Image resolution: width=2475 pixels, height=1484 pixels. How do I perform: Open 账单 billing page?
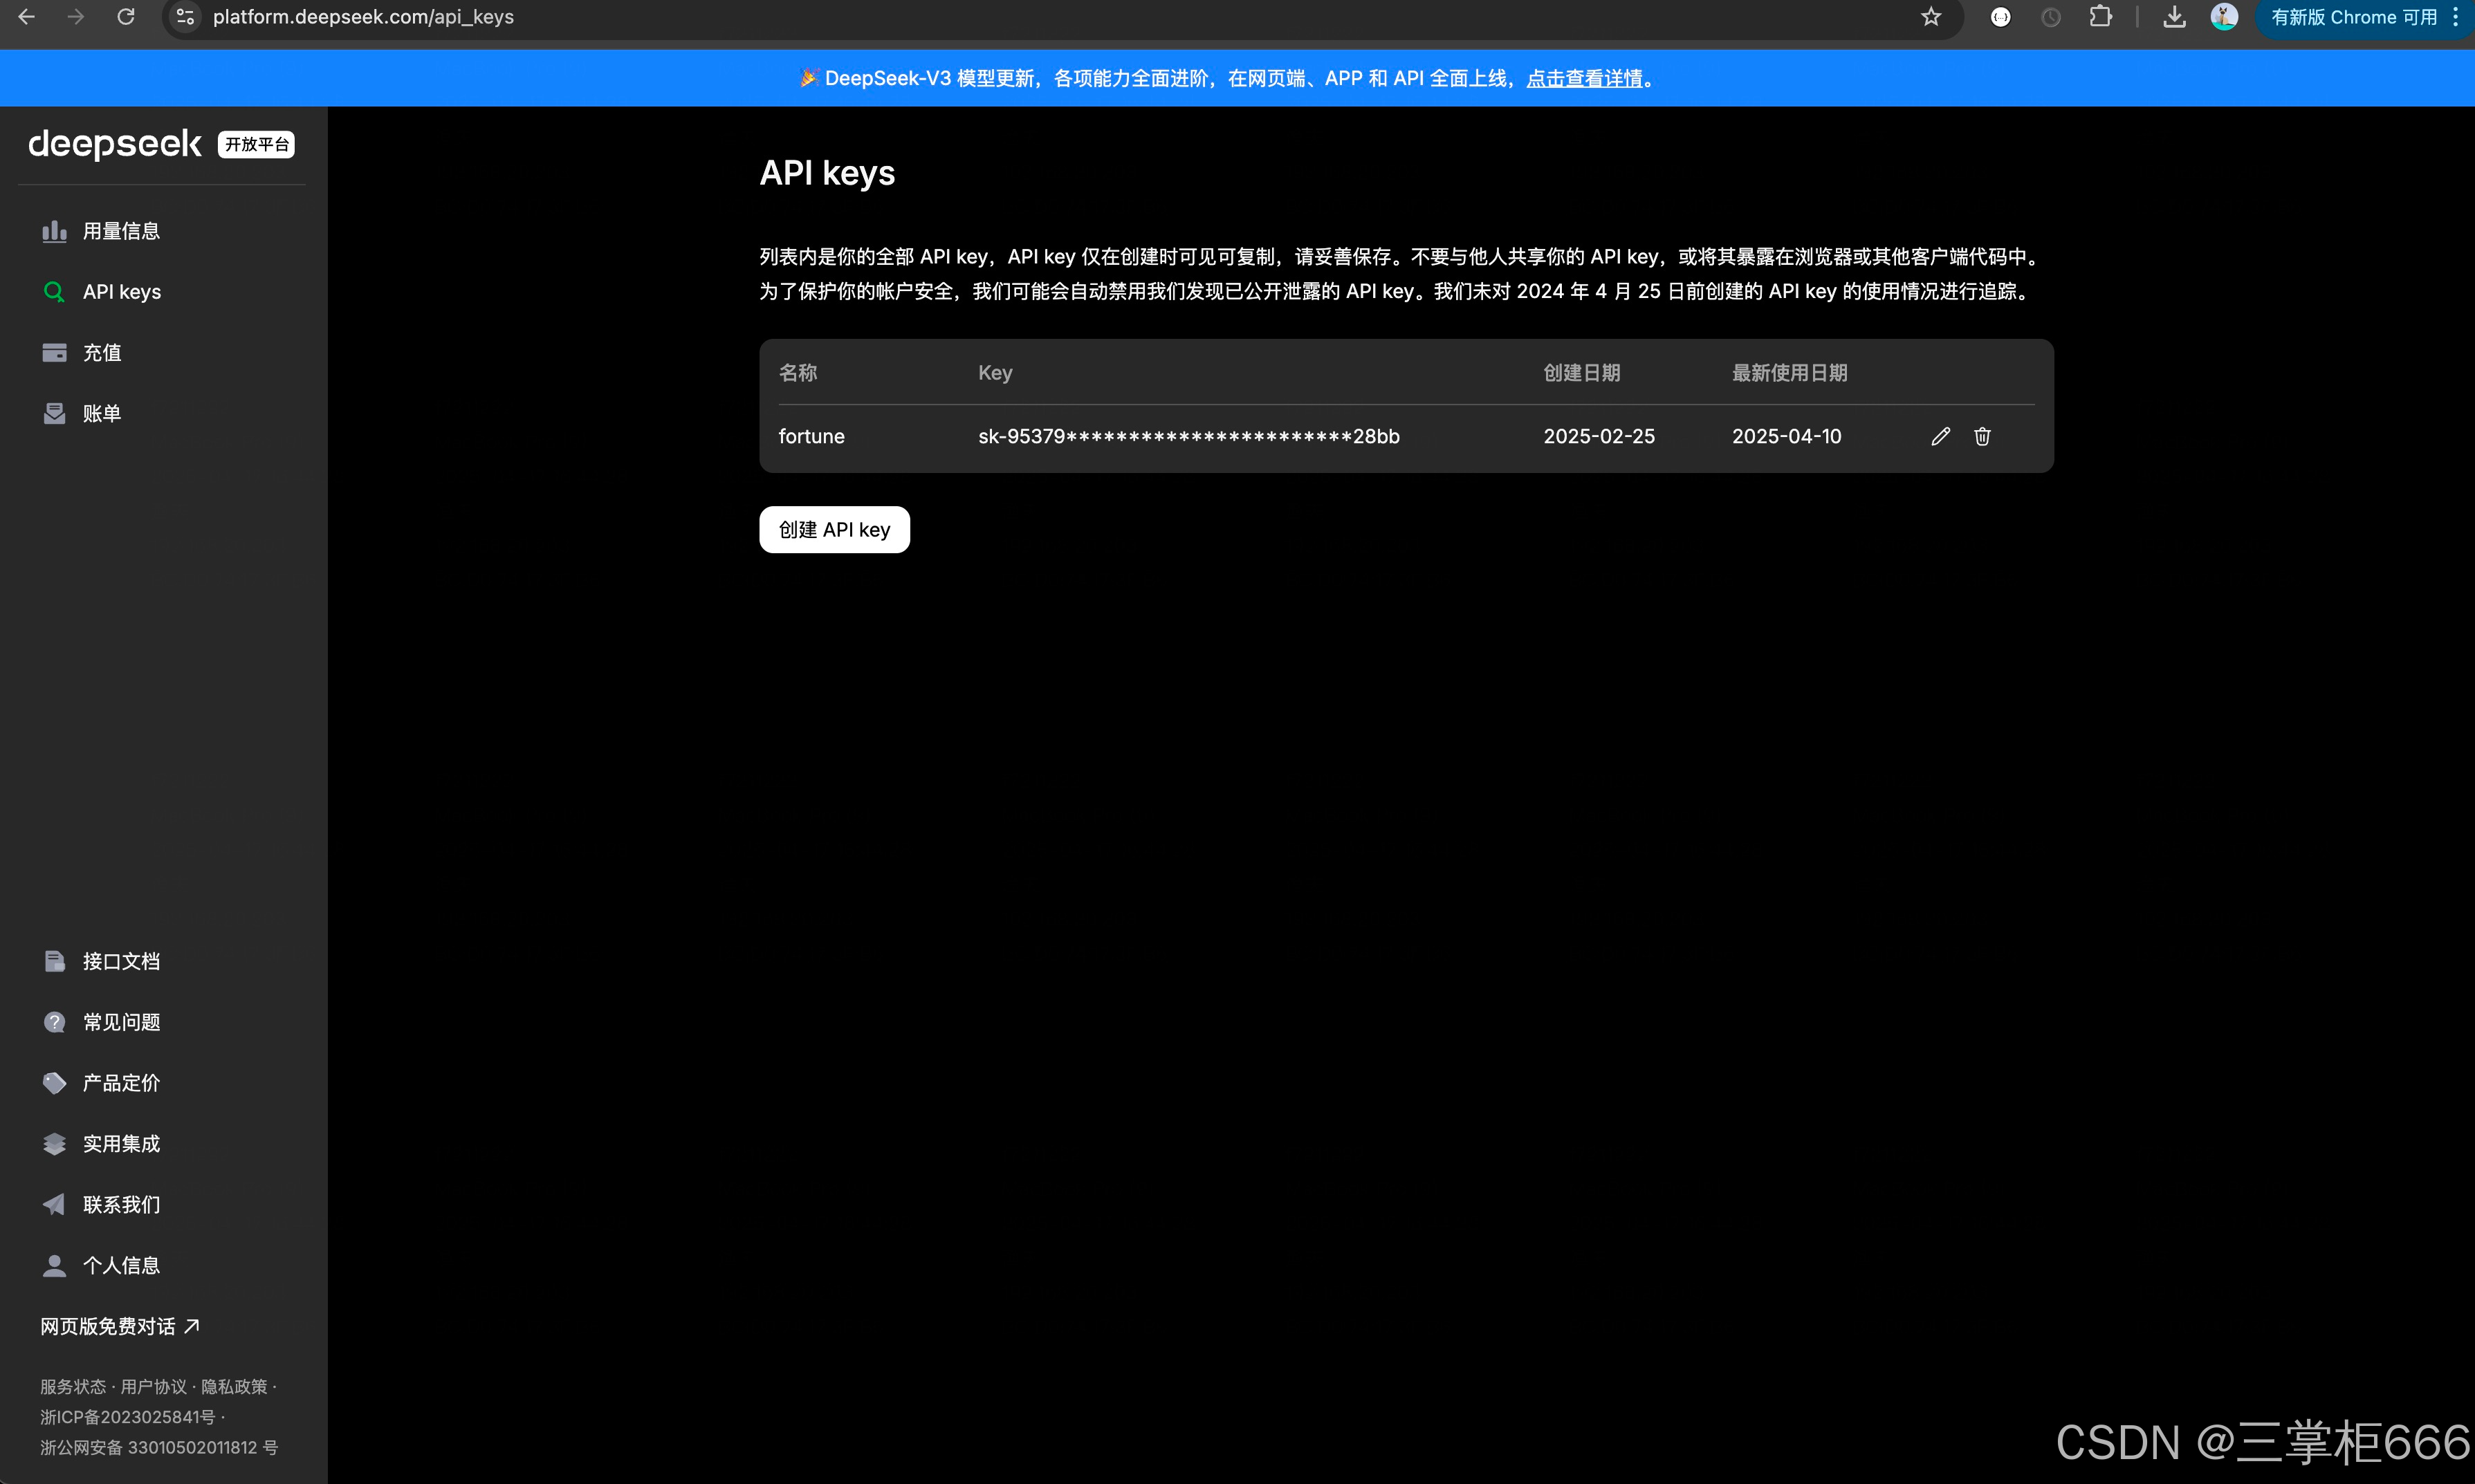[x=102, y=414]
